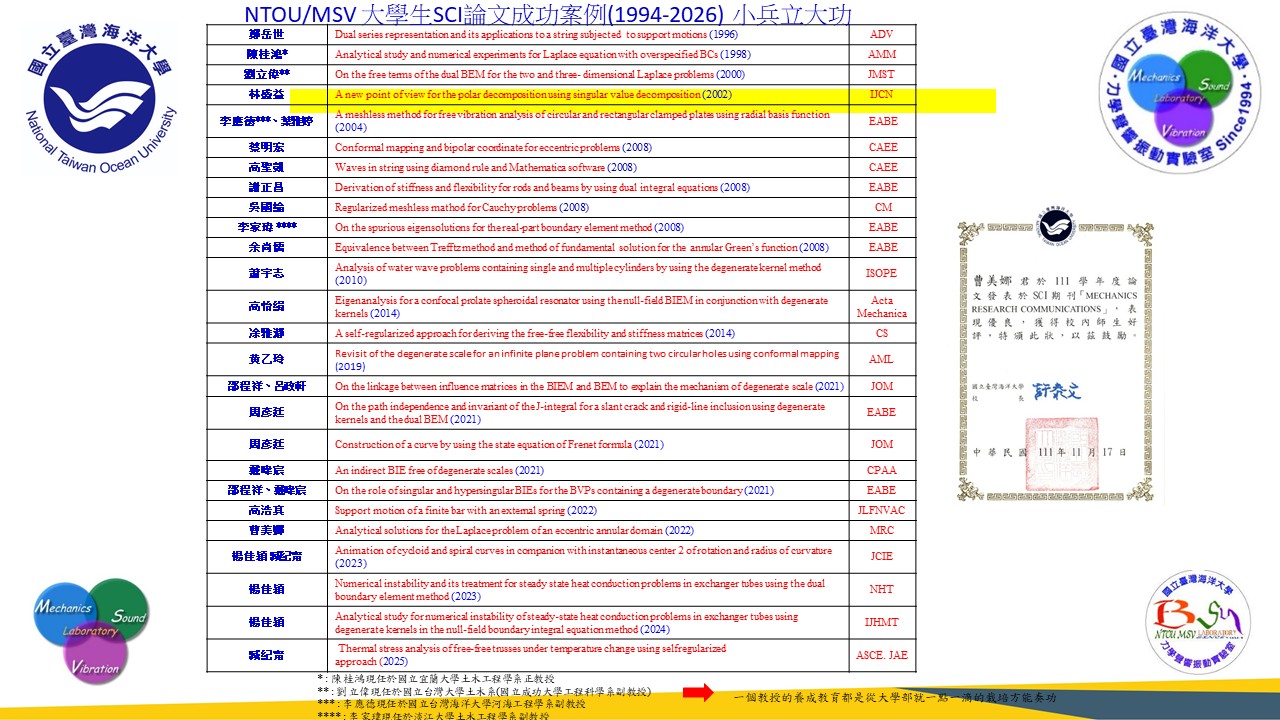Click the 'IJHMT' journal abbreviation

(882, 622)
